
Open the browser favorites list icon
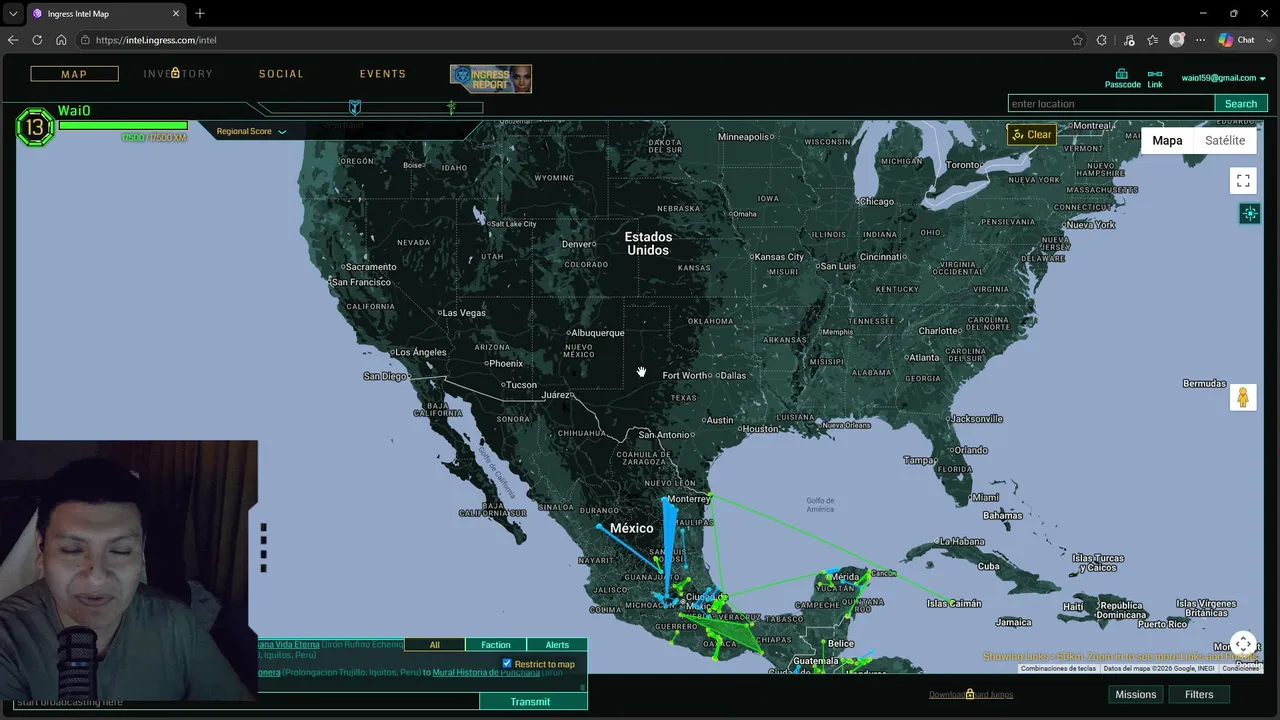[1153, 40]
